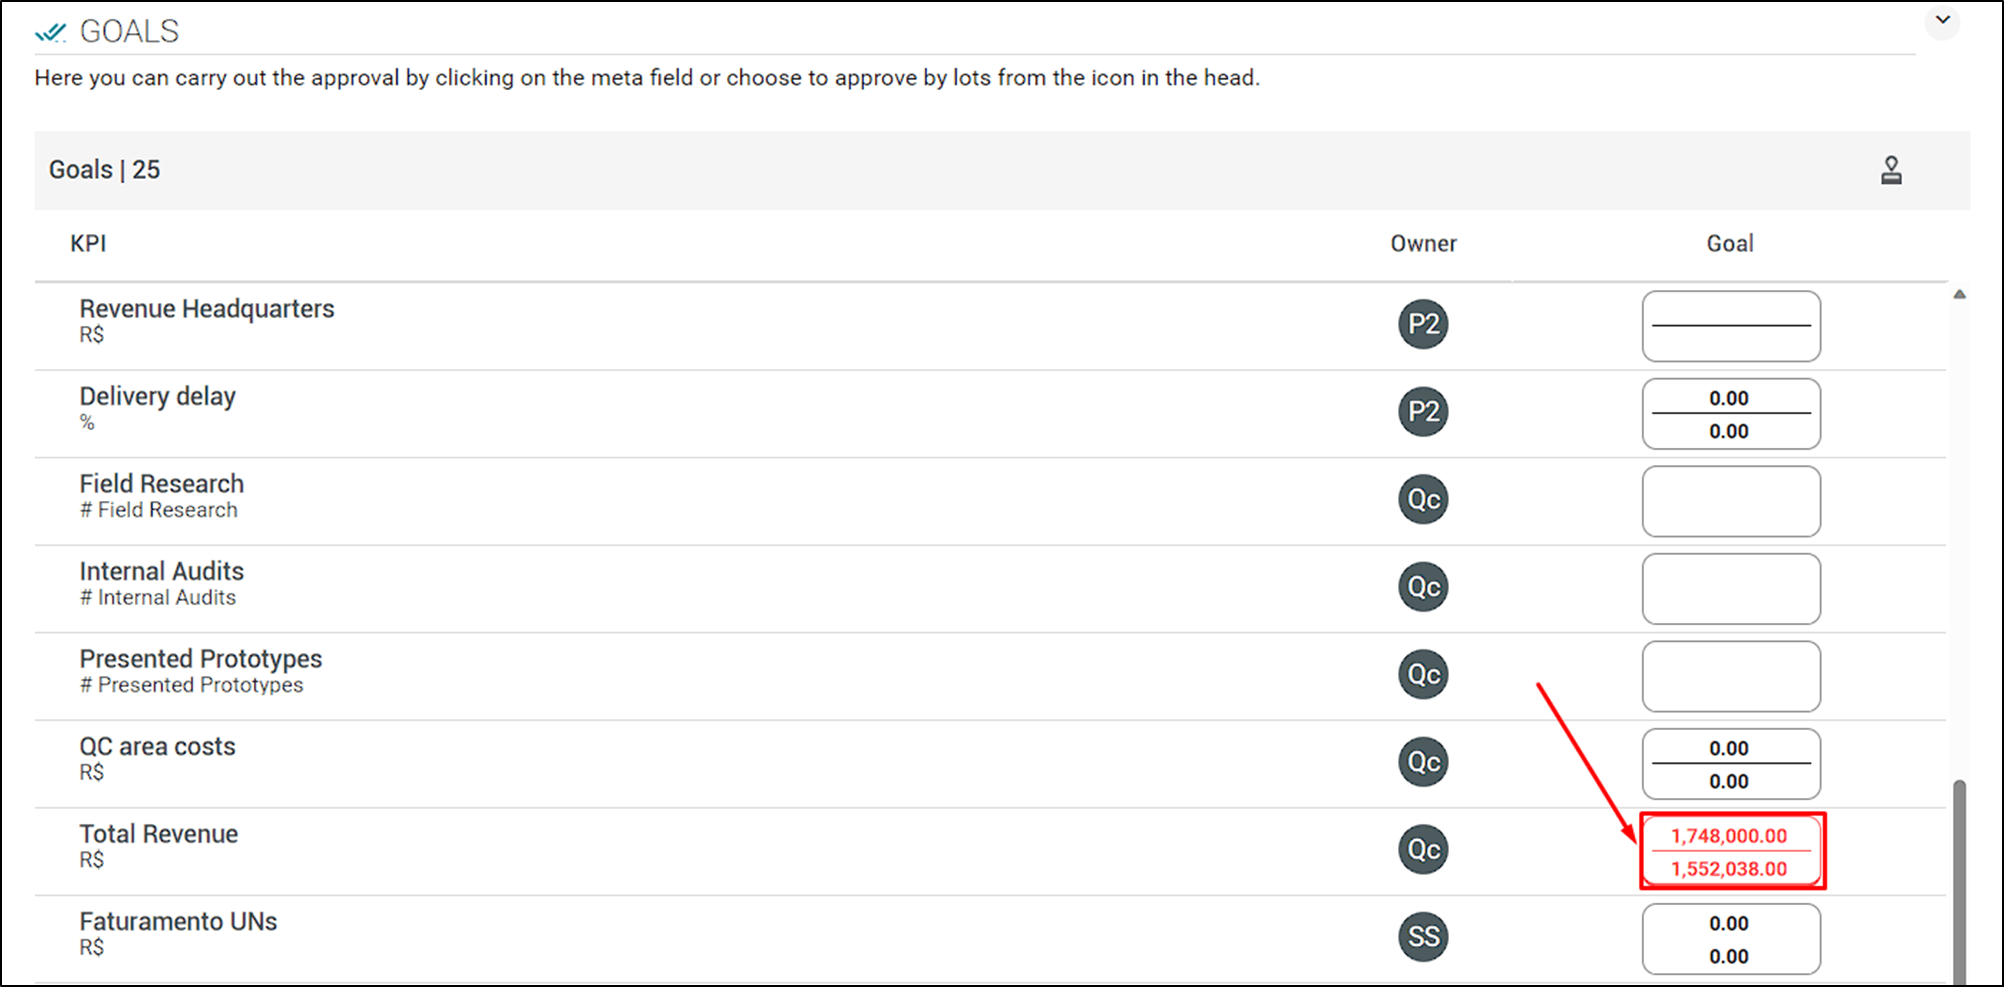Click the Qc owner avatar for Total Revenue
Image resolution: width=2004 pixels, height=987 pixels.
coord(1423,849)
